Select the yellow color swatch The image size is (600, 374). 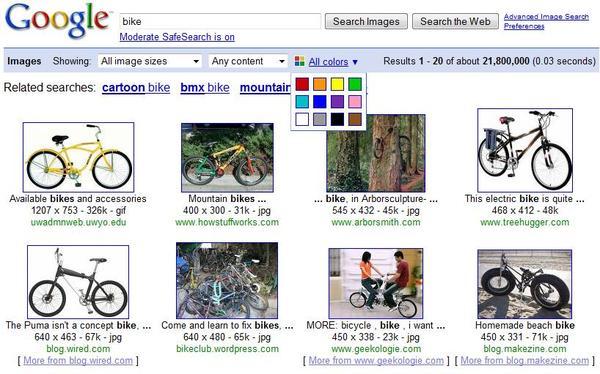tap(337, 84)
